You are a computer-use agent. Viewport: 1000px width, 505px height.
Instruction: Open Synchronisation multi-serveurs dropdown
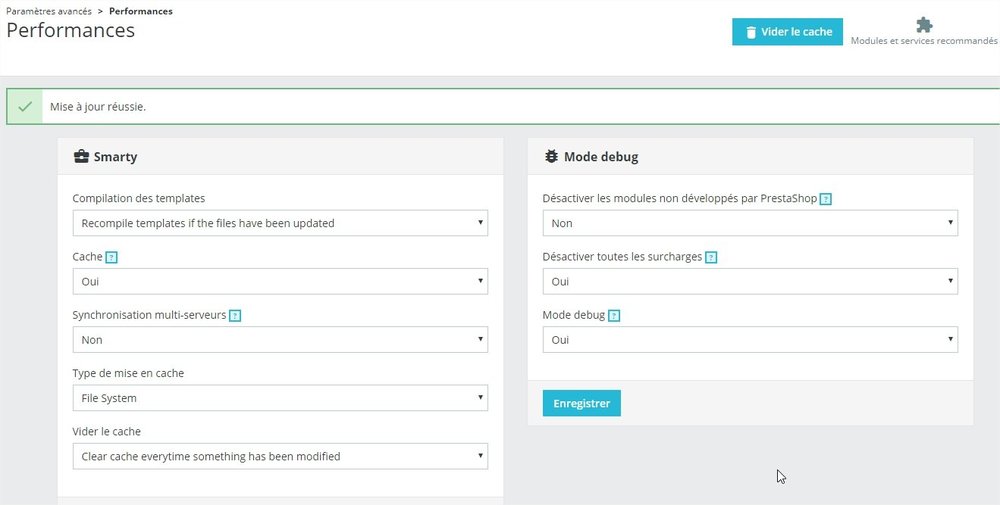point(280,340)
